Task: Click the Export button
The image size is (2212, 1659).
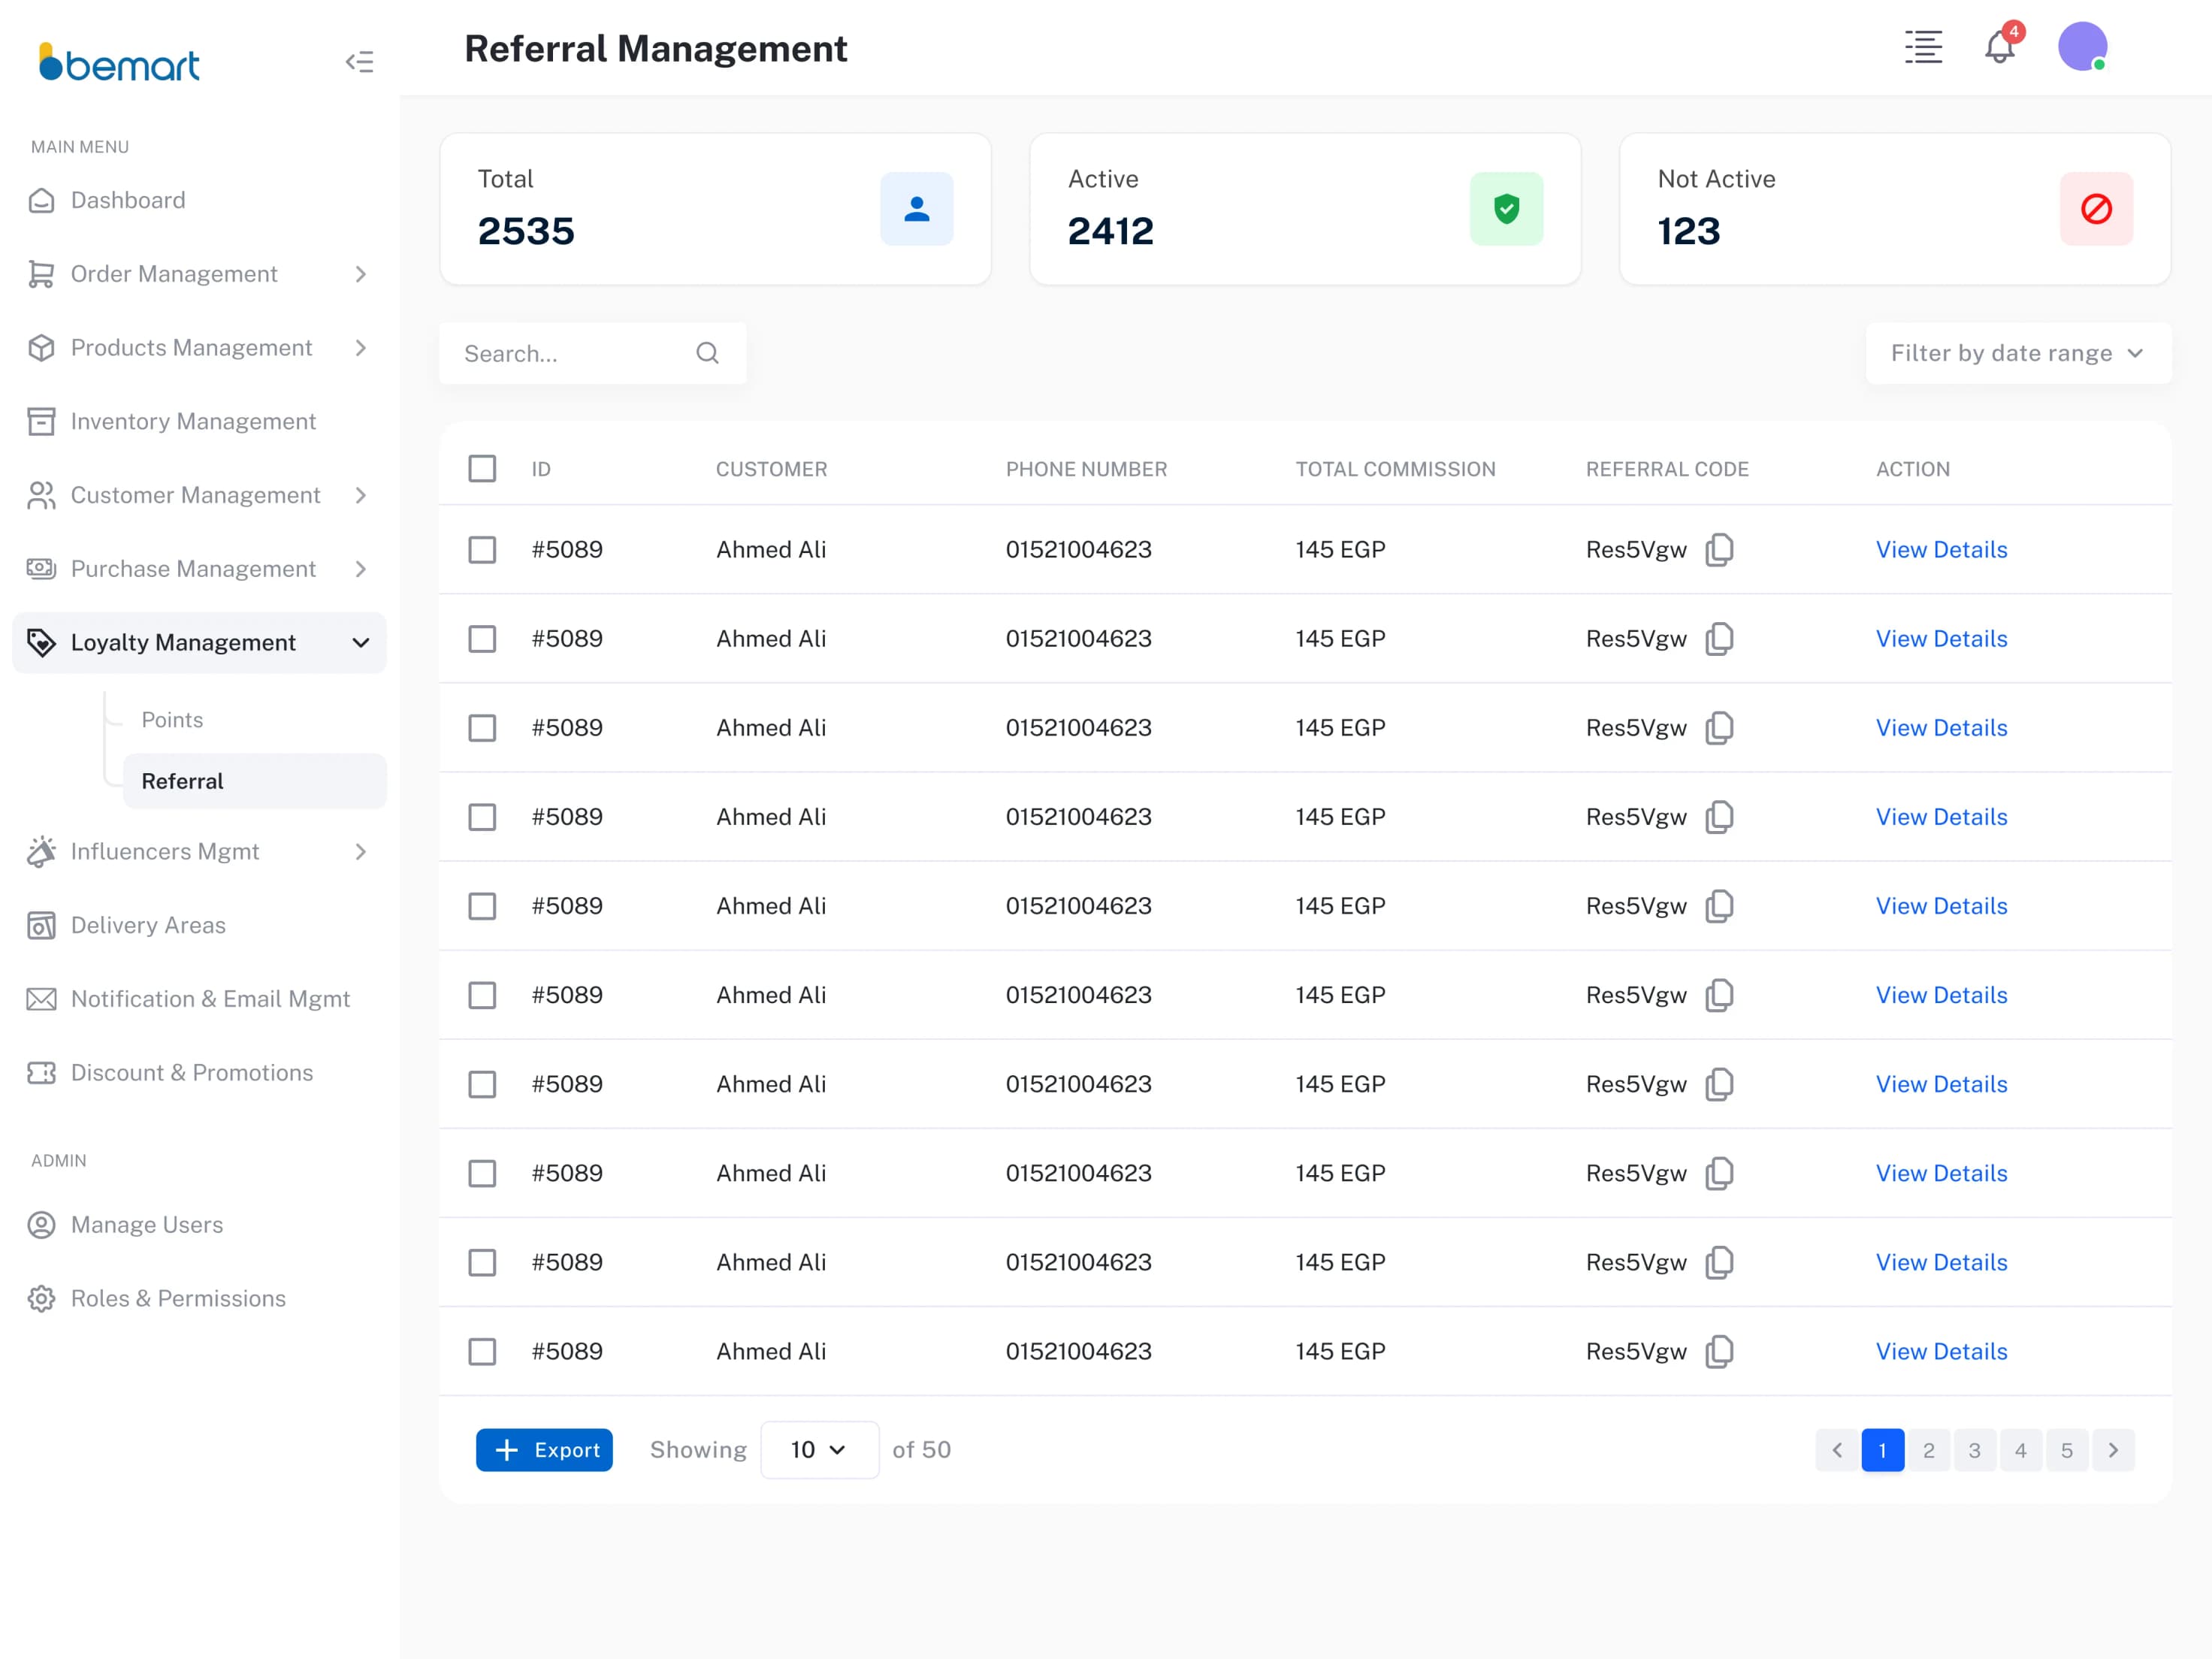Action: coord(544,1450)
